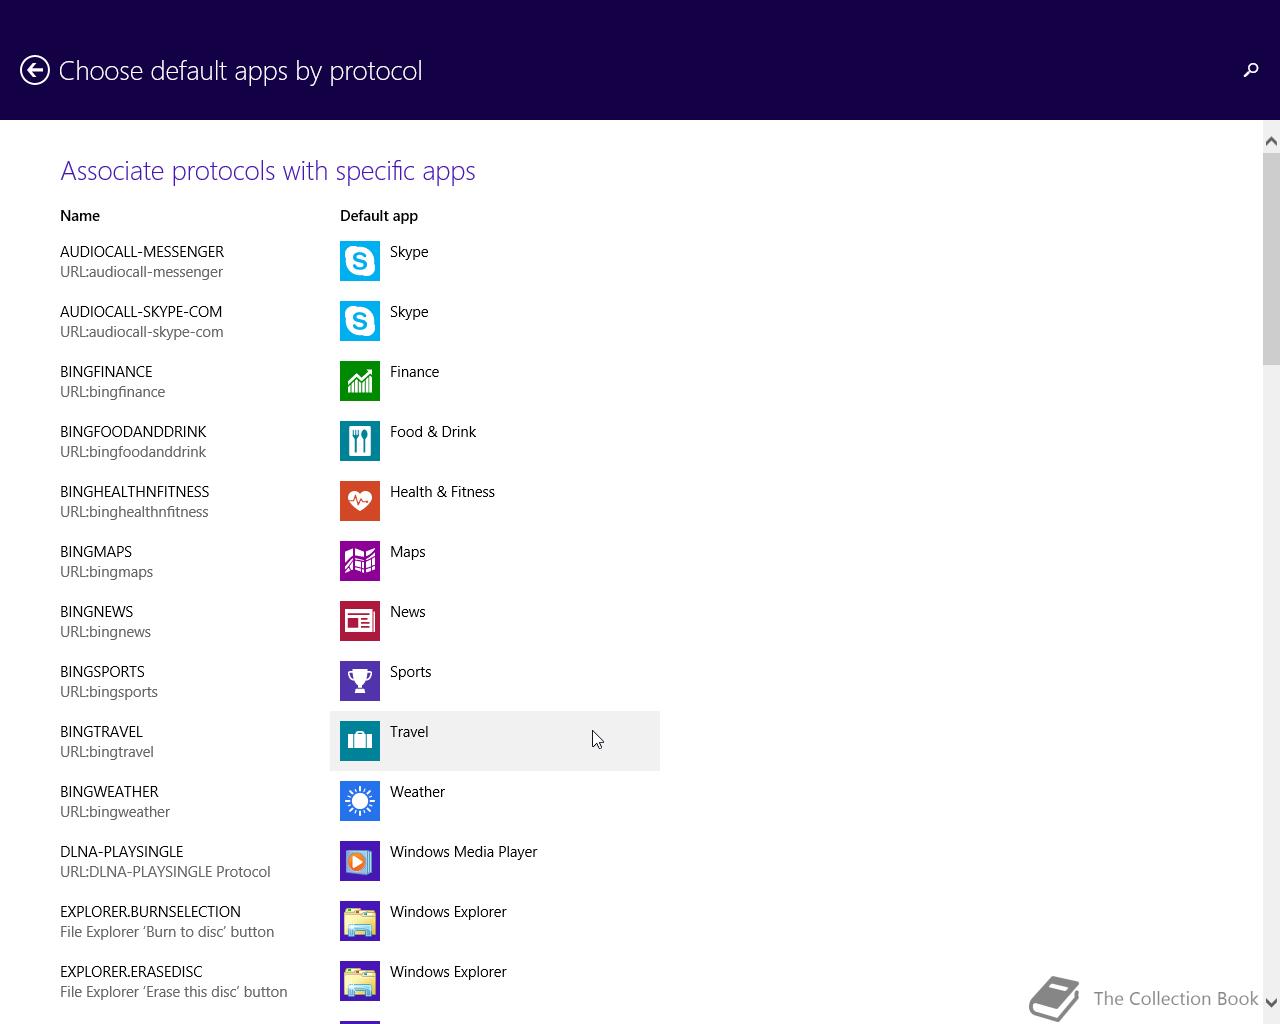Open the search magnifier icon
The image size is (1280, 1024).
tap(1250, 70)
